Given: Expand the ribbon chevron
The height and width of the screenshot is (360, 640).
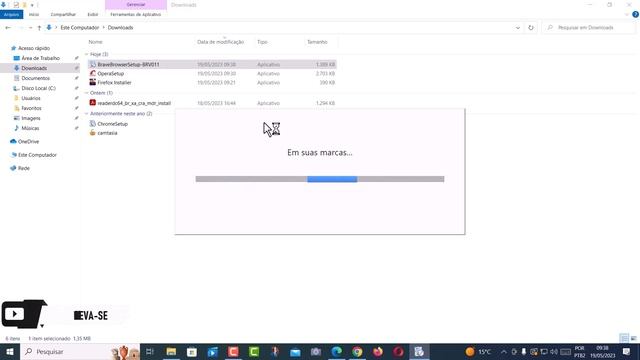Looking at the screenshot, I should [627, 14].
